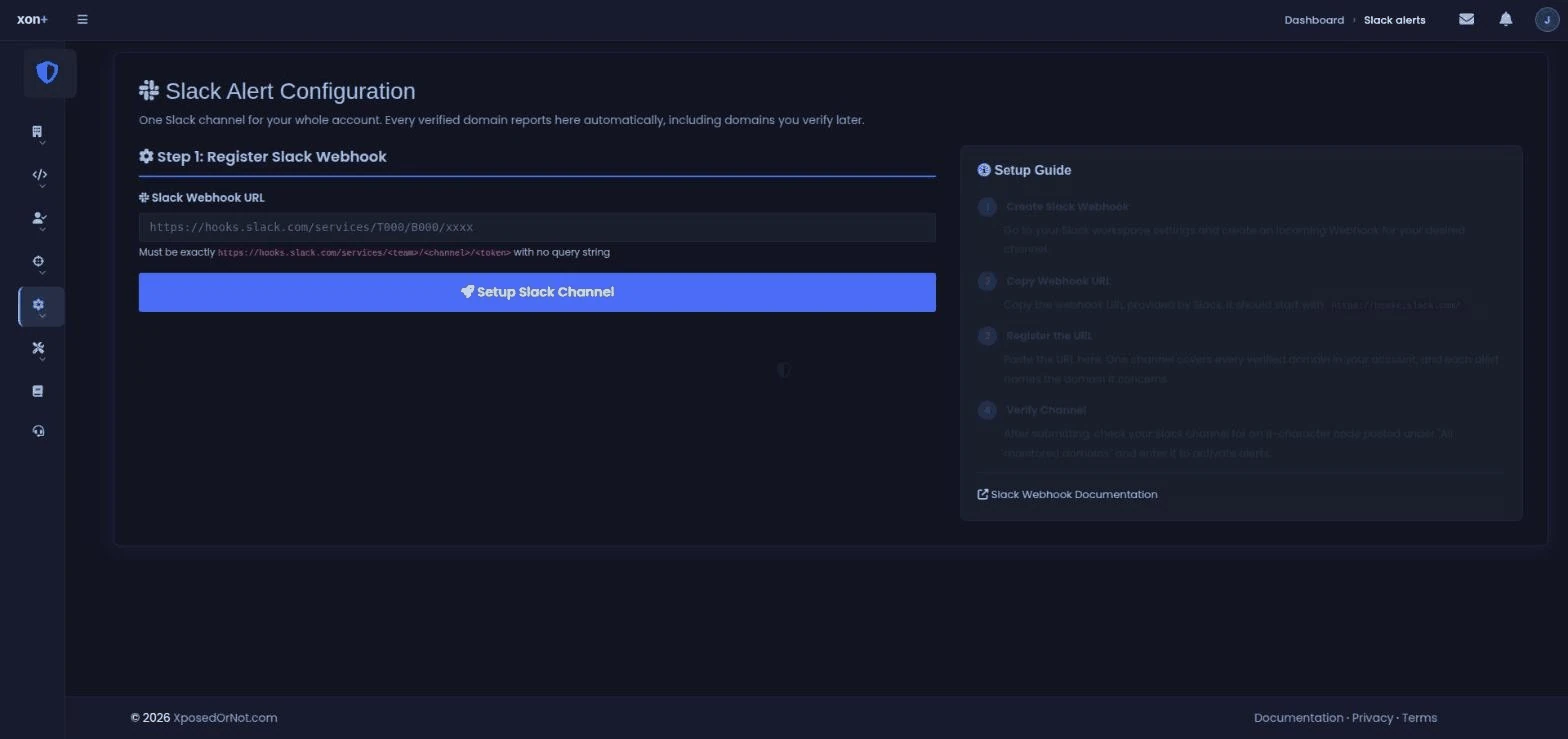Viewport: 1568px width, 739px height.
Task: Go to Dashboard via the breadcrumb
Action: [1314, 20]
